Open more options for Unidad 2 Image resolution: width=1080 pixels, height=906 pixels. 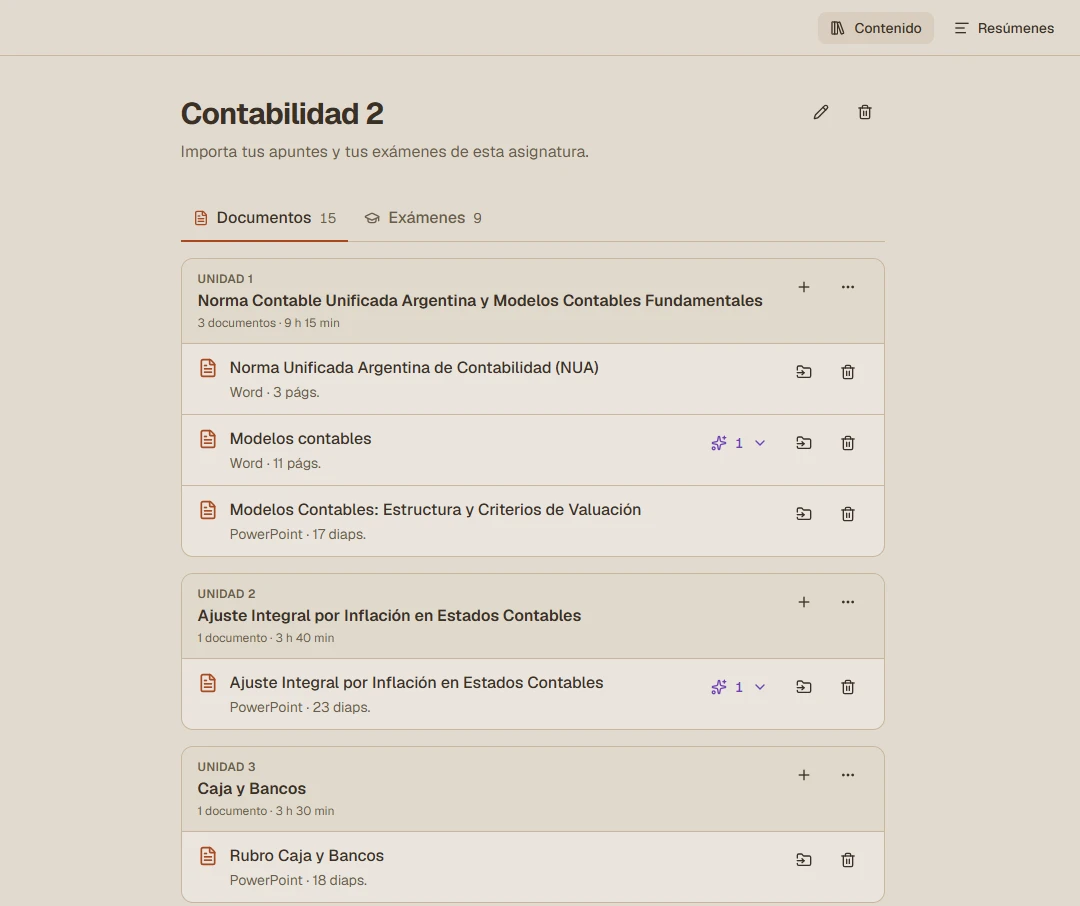click(847, 601)
